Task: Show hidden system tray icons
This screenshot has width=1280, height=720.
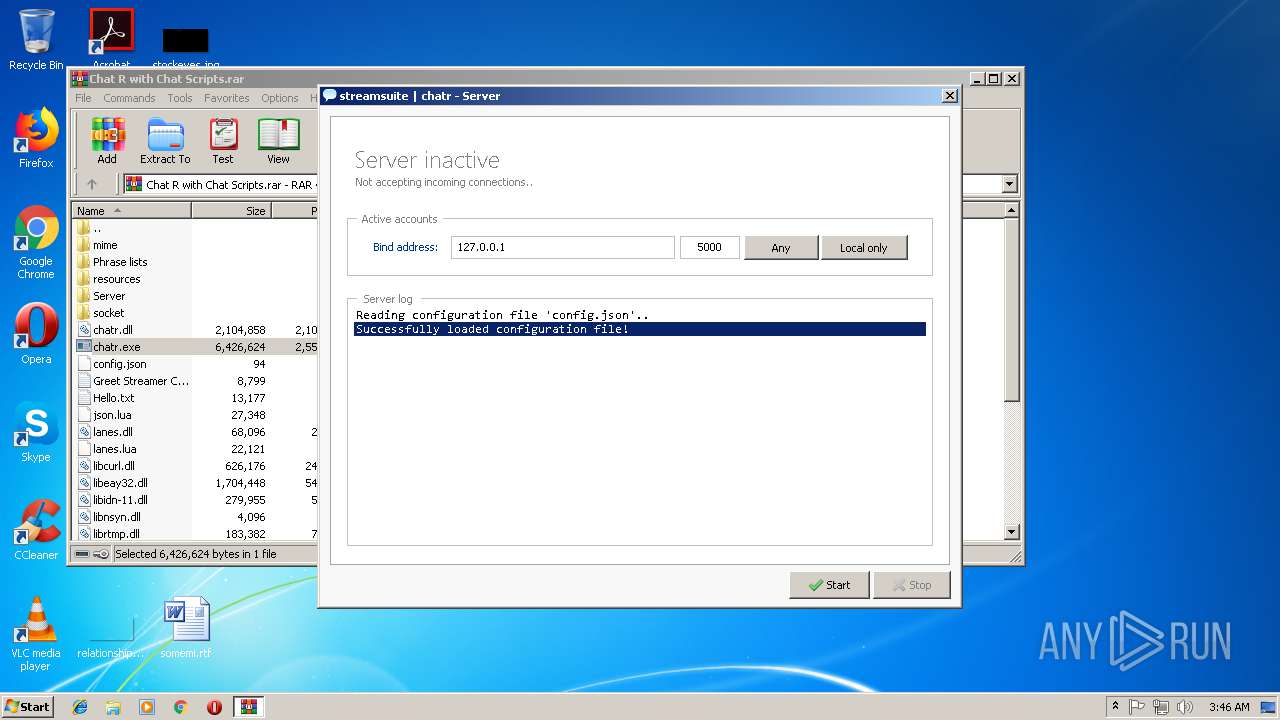Action: (x=1115, y=707)
